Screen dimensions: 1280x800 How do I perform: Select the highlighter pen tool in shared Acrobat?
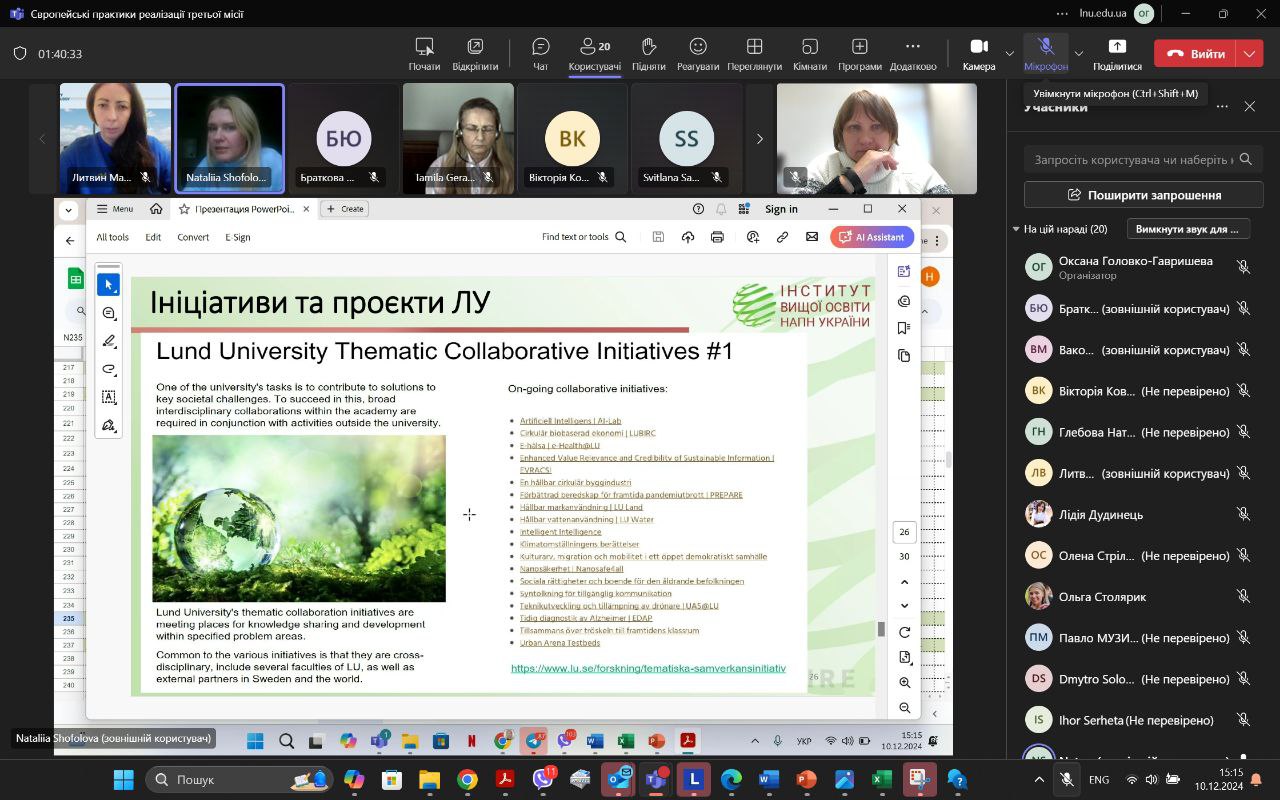pos(108,341)
